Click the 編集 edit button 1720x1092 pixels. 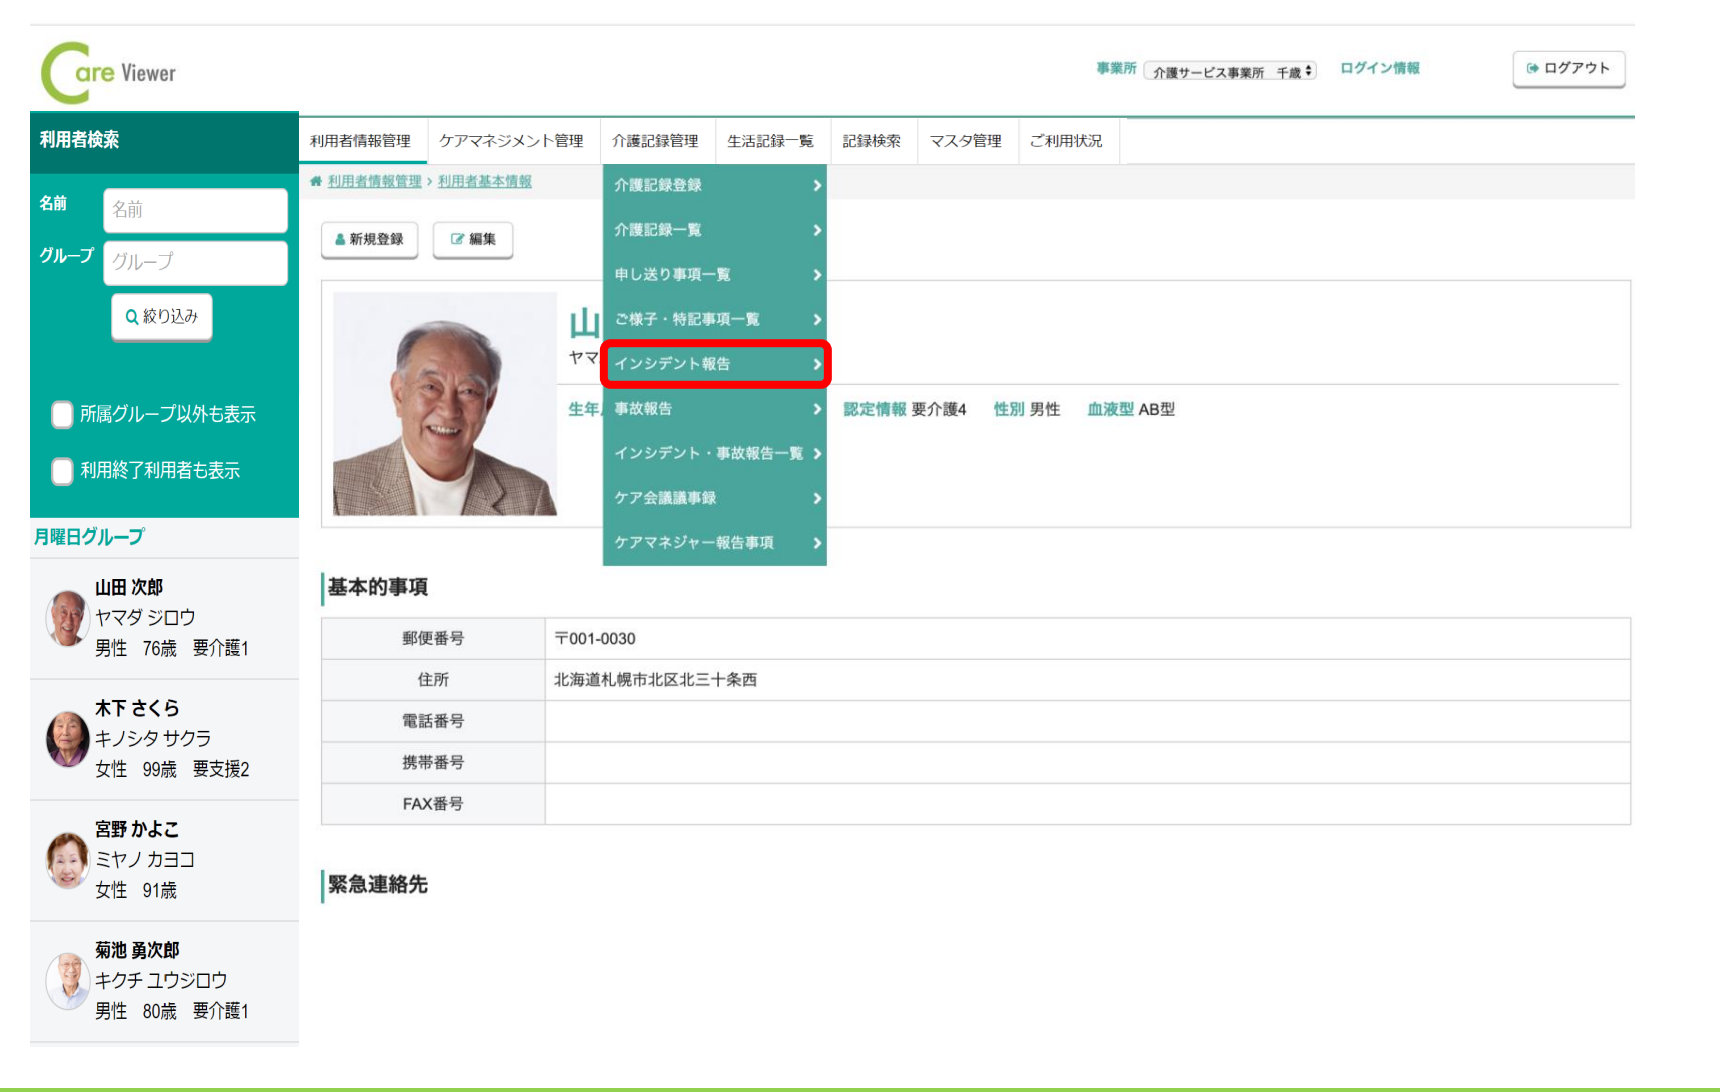click(x=473, y=240)
